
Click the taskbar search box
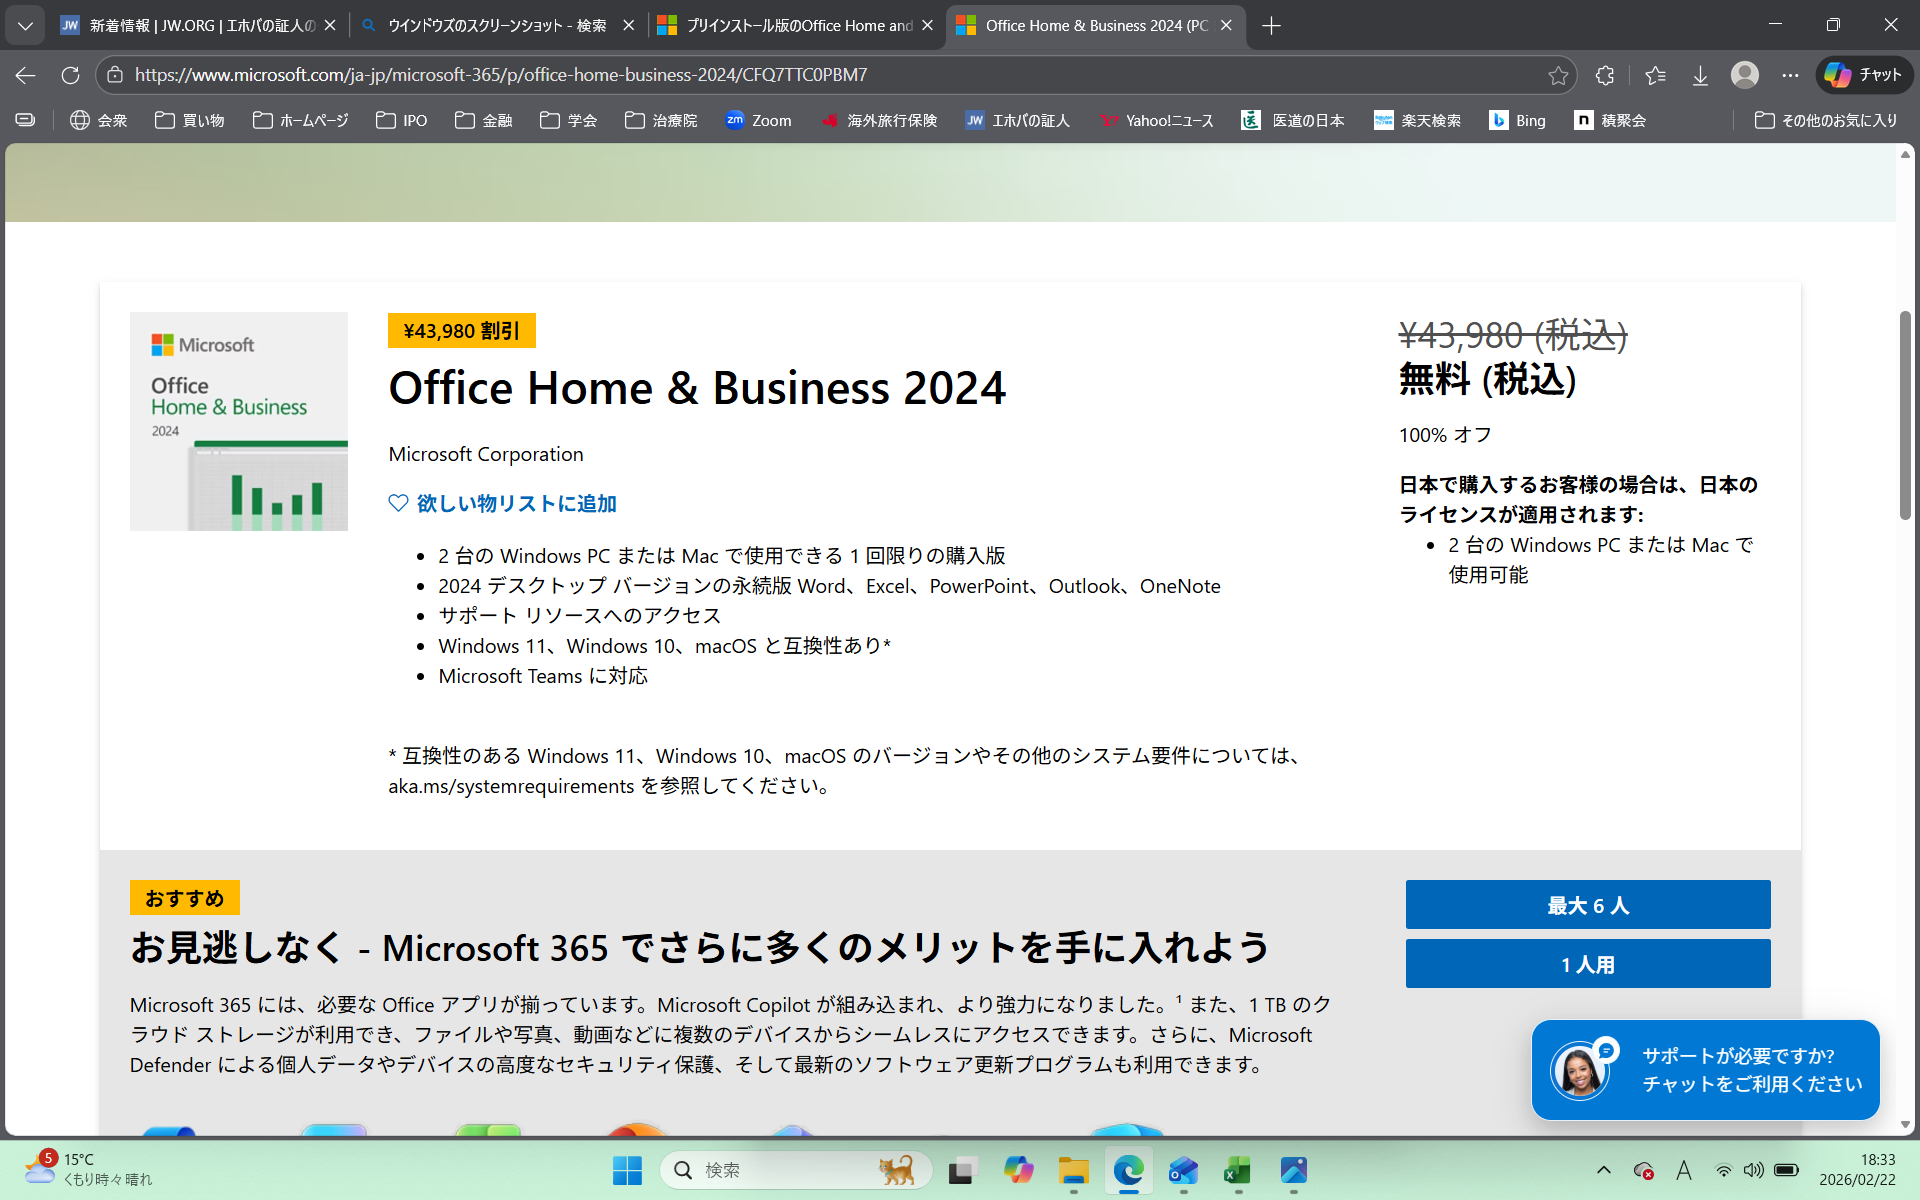790,1170
